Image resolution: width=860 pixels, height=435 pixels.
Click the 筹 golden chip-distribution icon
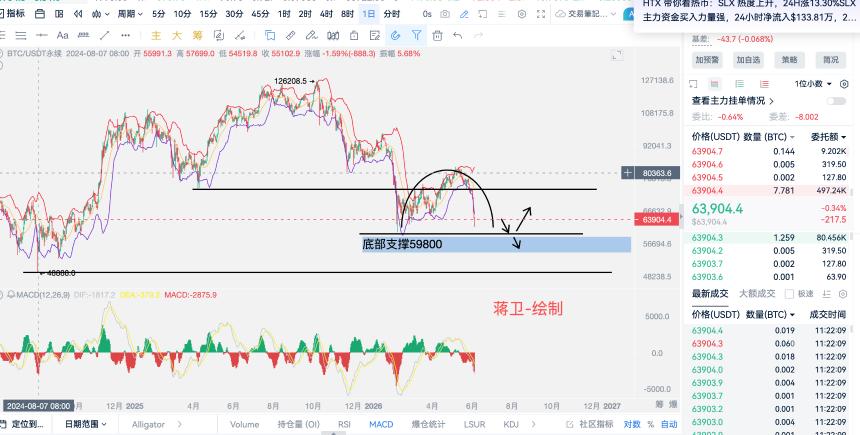click(197, 36)
